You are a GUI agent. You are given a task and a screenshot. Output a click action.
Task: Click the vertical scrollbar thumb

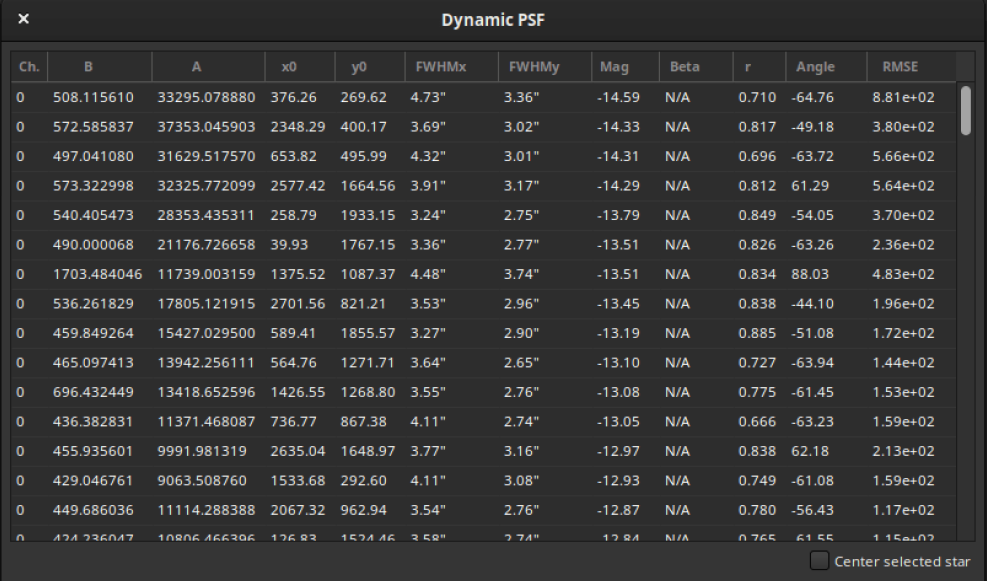click(966, 110)
